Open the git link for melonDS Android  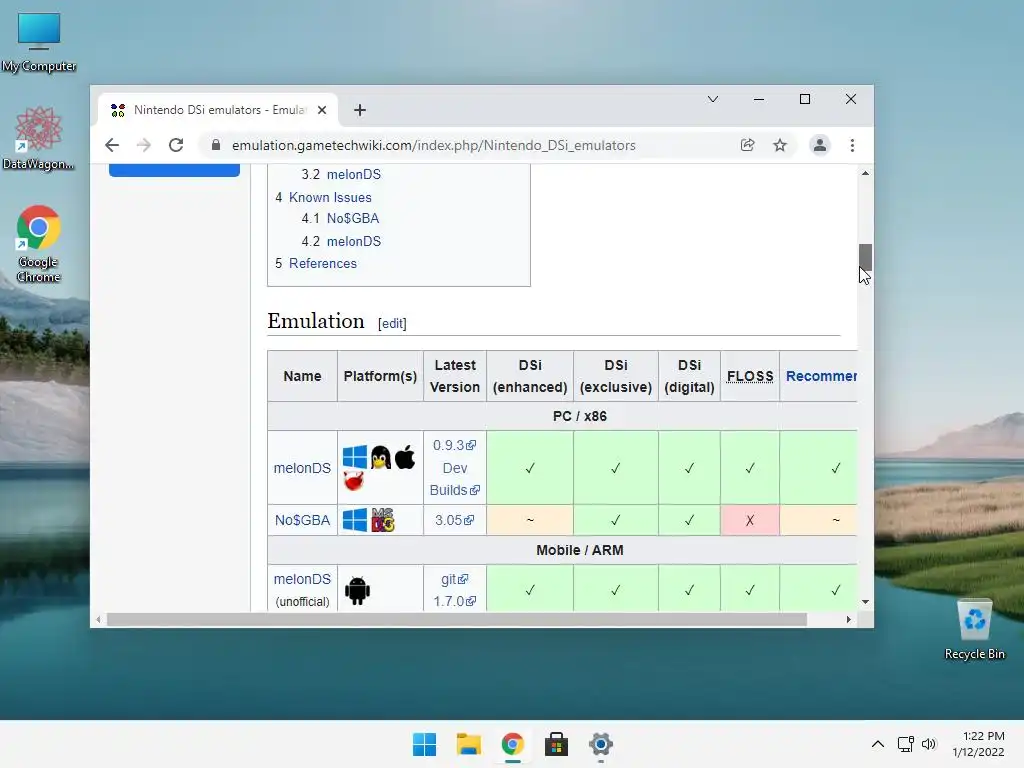(455, 579)
